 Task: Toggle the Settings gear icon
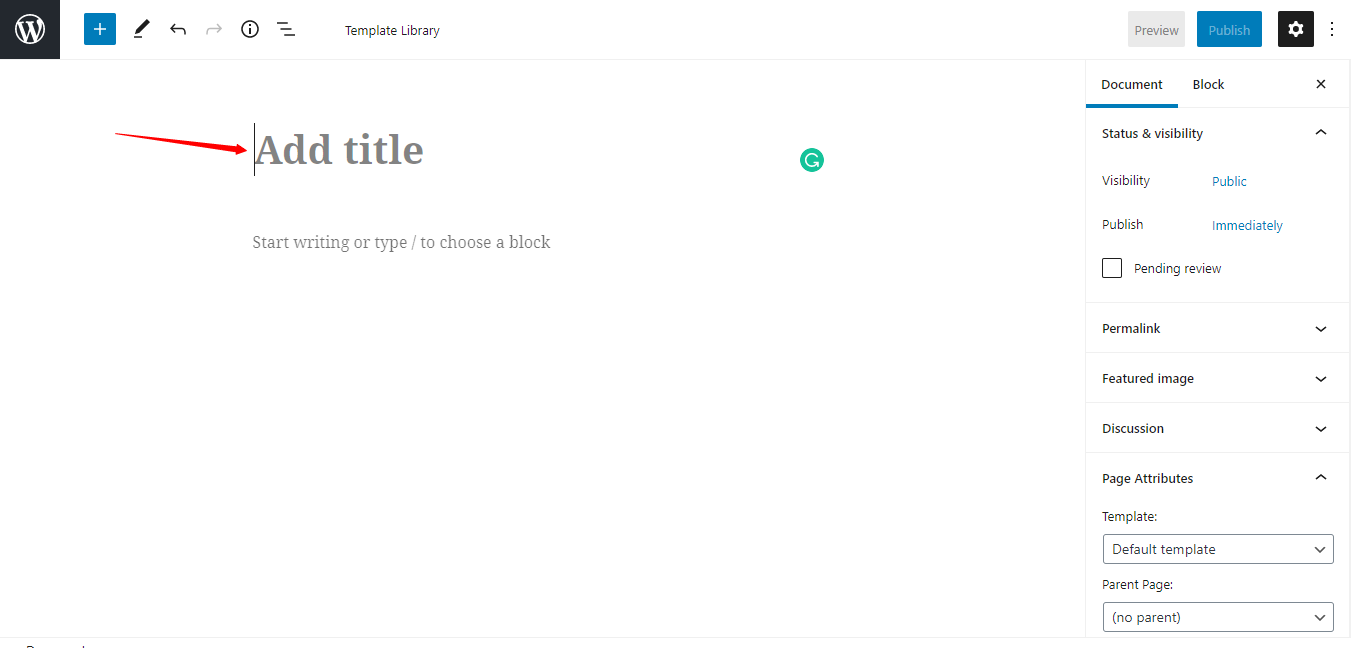coord(1296,29)
